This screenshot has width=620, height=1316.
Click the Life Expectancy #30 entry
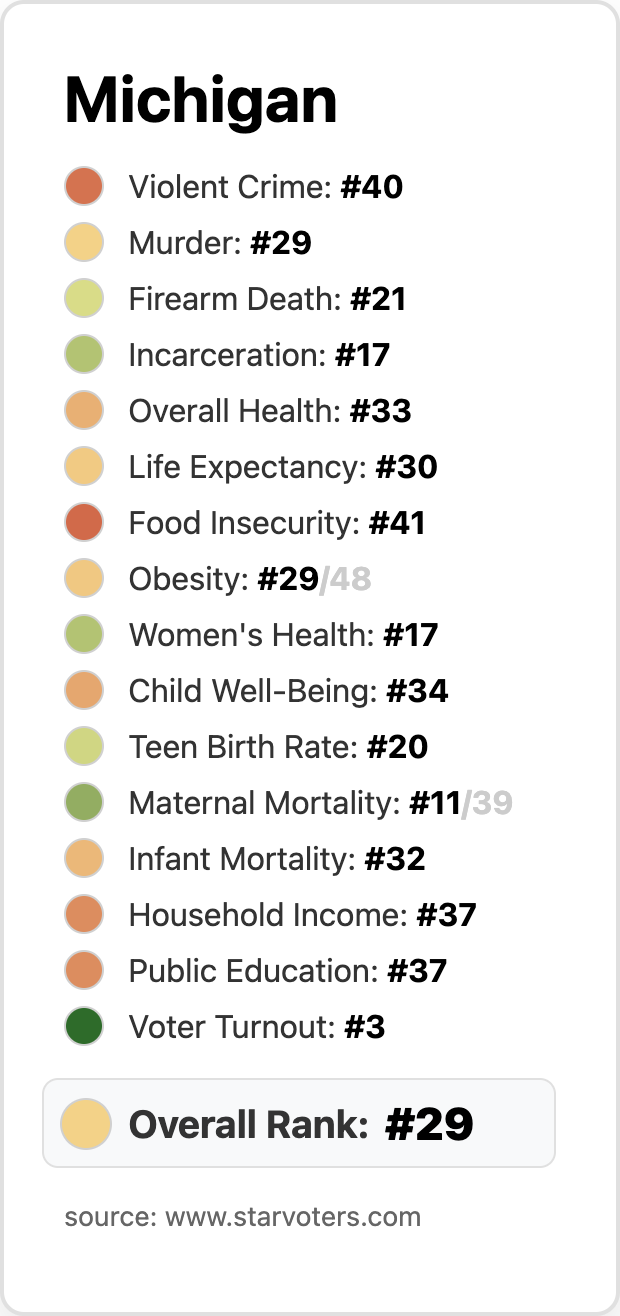point(283,467)
